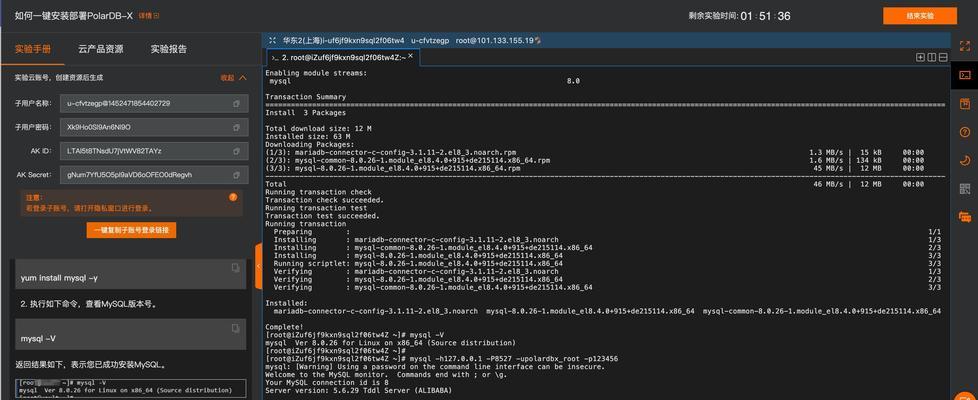
Task: Open the QR code icon in right sidebar
Action: 965,188
